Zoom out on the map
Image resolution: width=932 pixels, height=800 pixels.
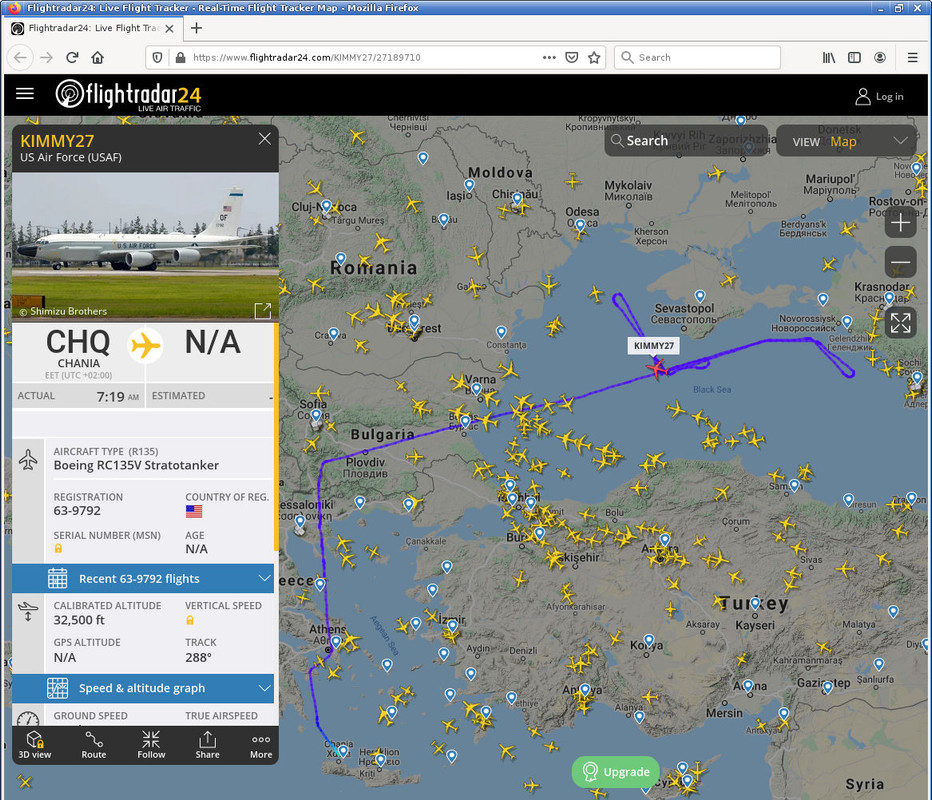click(x=900, y=262)
